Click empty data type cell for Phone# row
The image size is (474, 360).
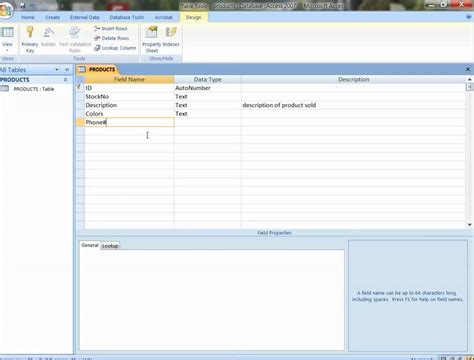pos(208,122)
